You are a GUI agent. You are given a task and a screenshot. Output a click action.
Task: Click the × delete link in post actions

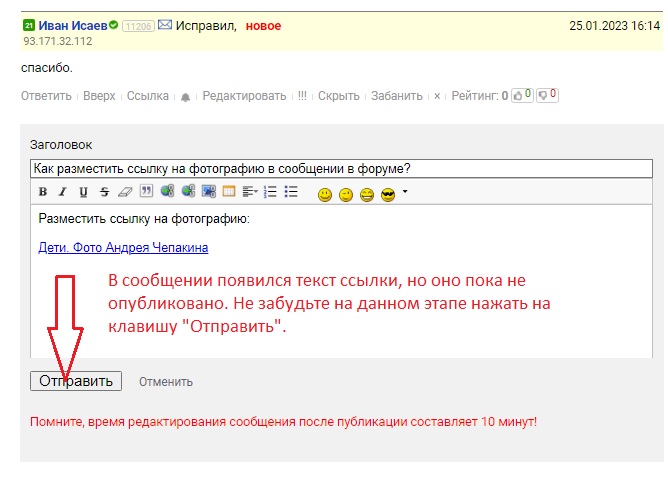[x=437, y=96]
